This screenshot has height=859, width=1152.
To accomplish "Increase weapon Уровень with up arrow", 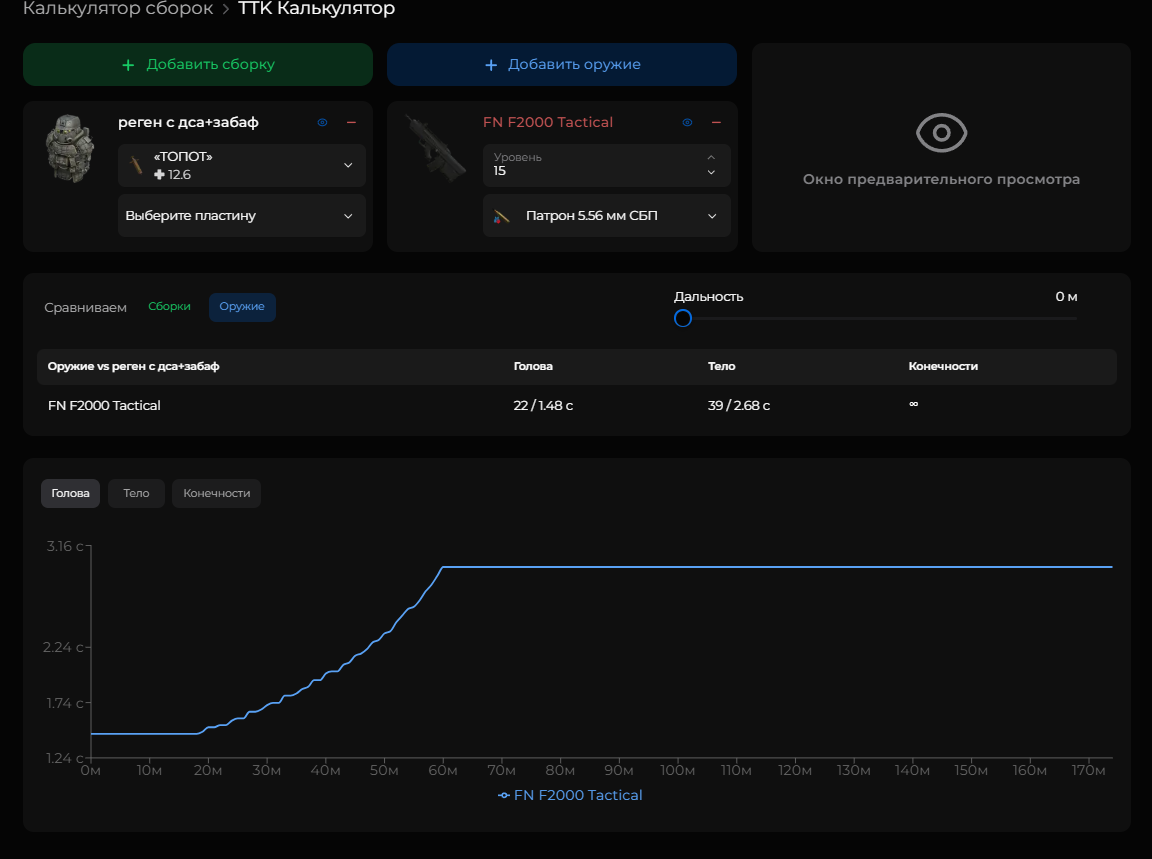I will pos(711,158).
